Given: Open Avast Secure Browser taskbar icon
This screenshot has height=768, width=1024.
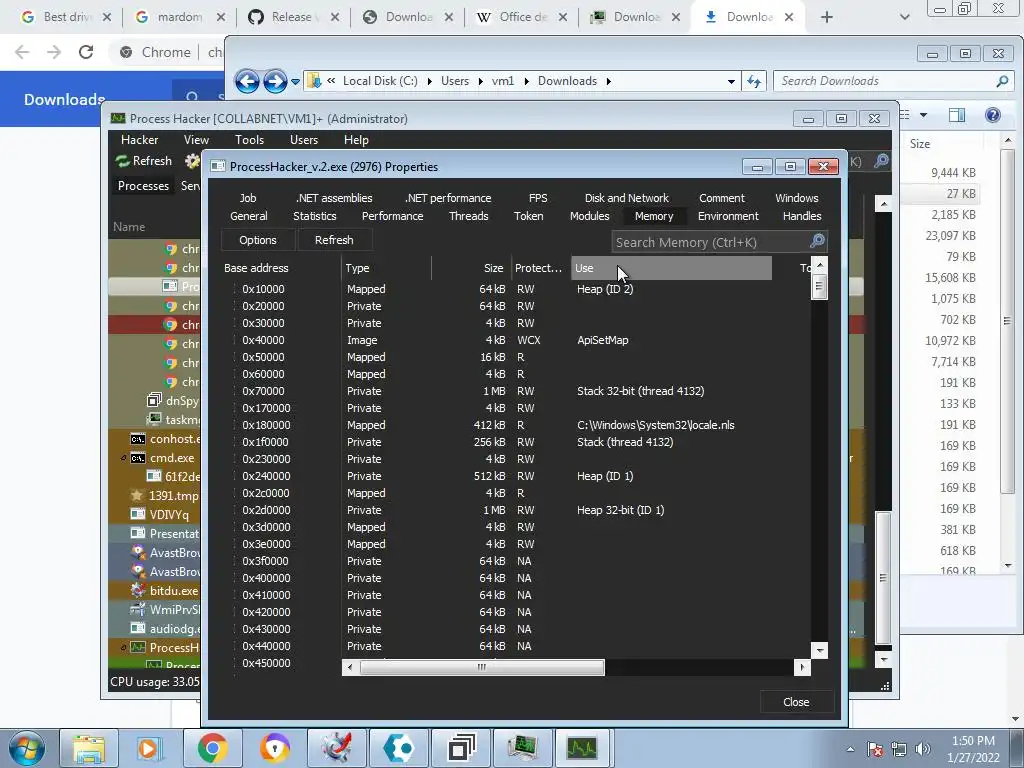Looking at the screenshot, I should [274, 748].
